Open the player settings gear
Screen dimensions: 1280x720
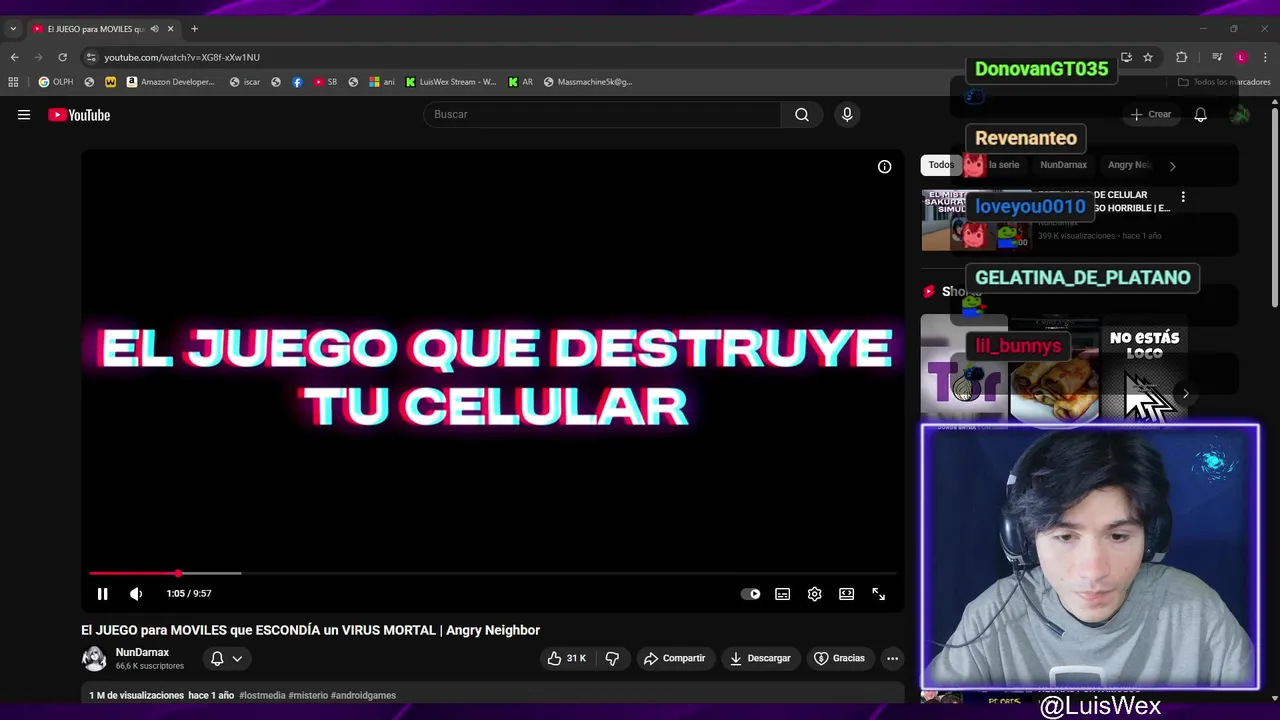[814, 594]
